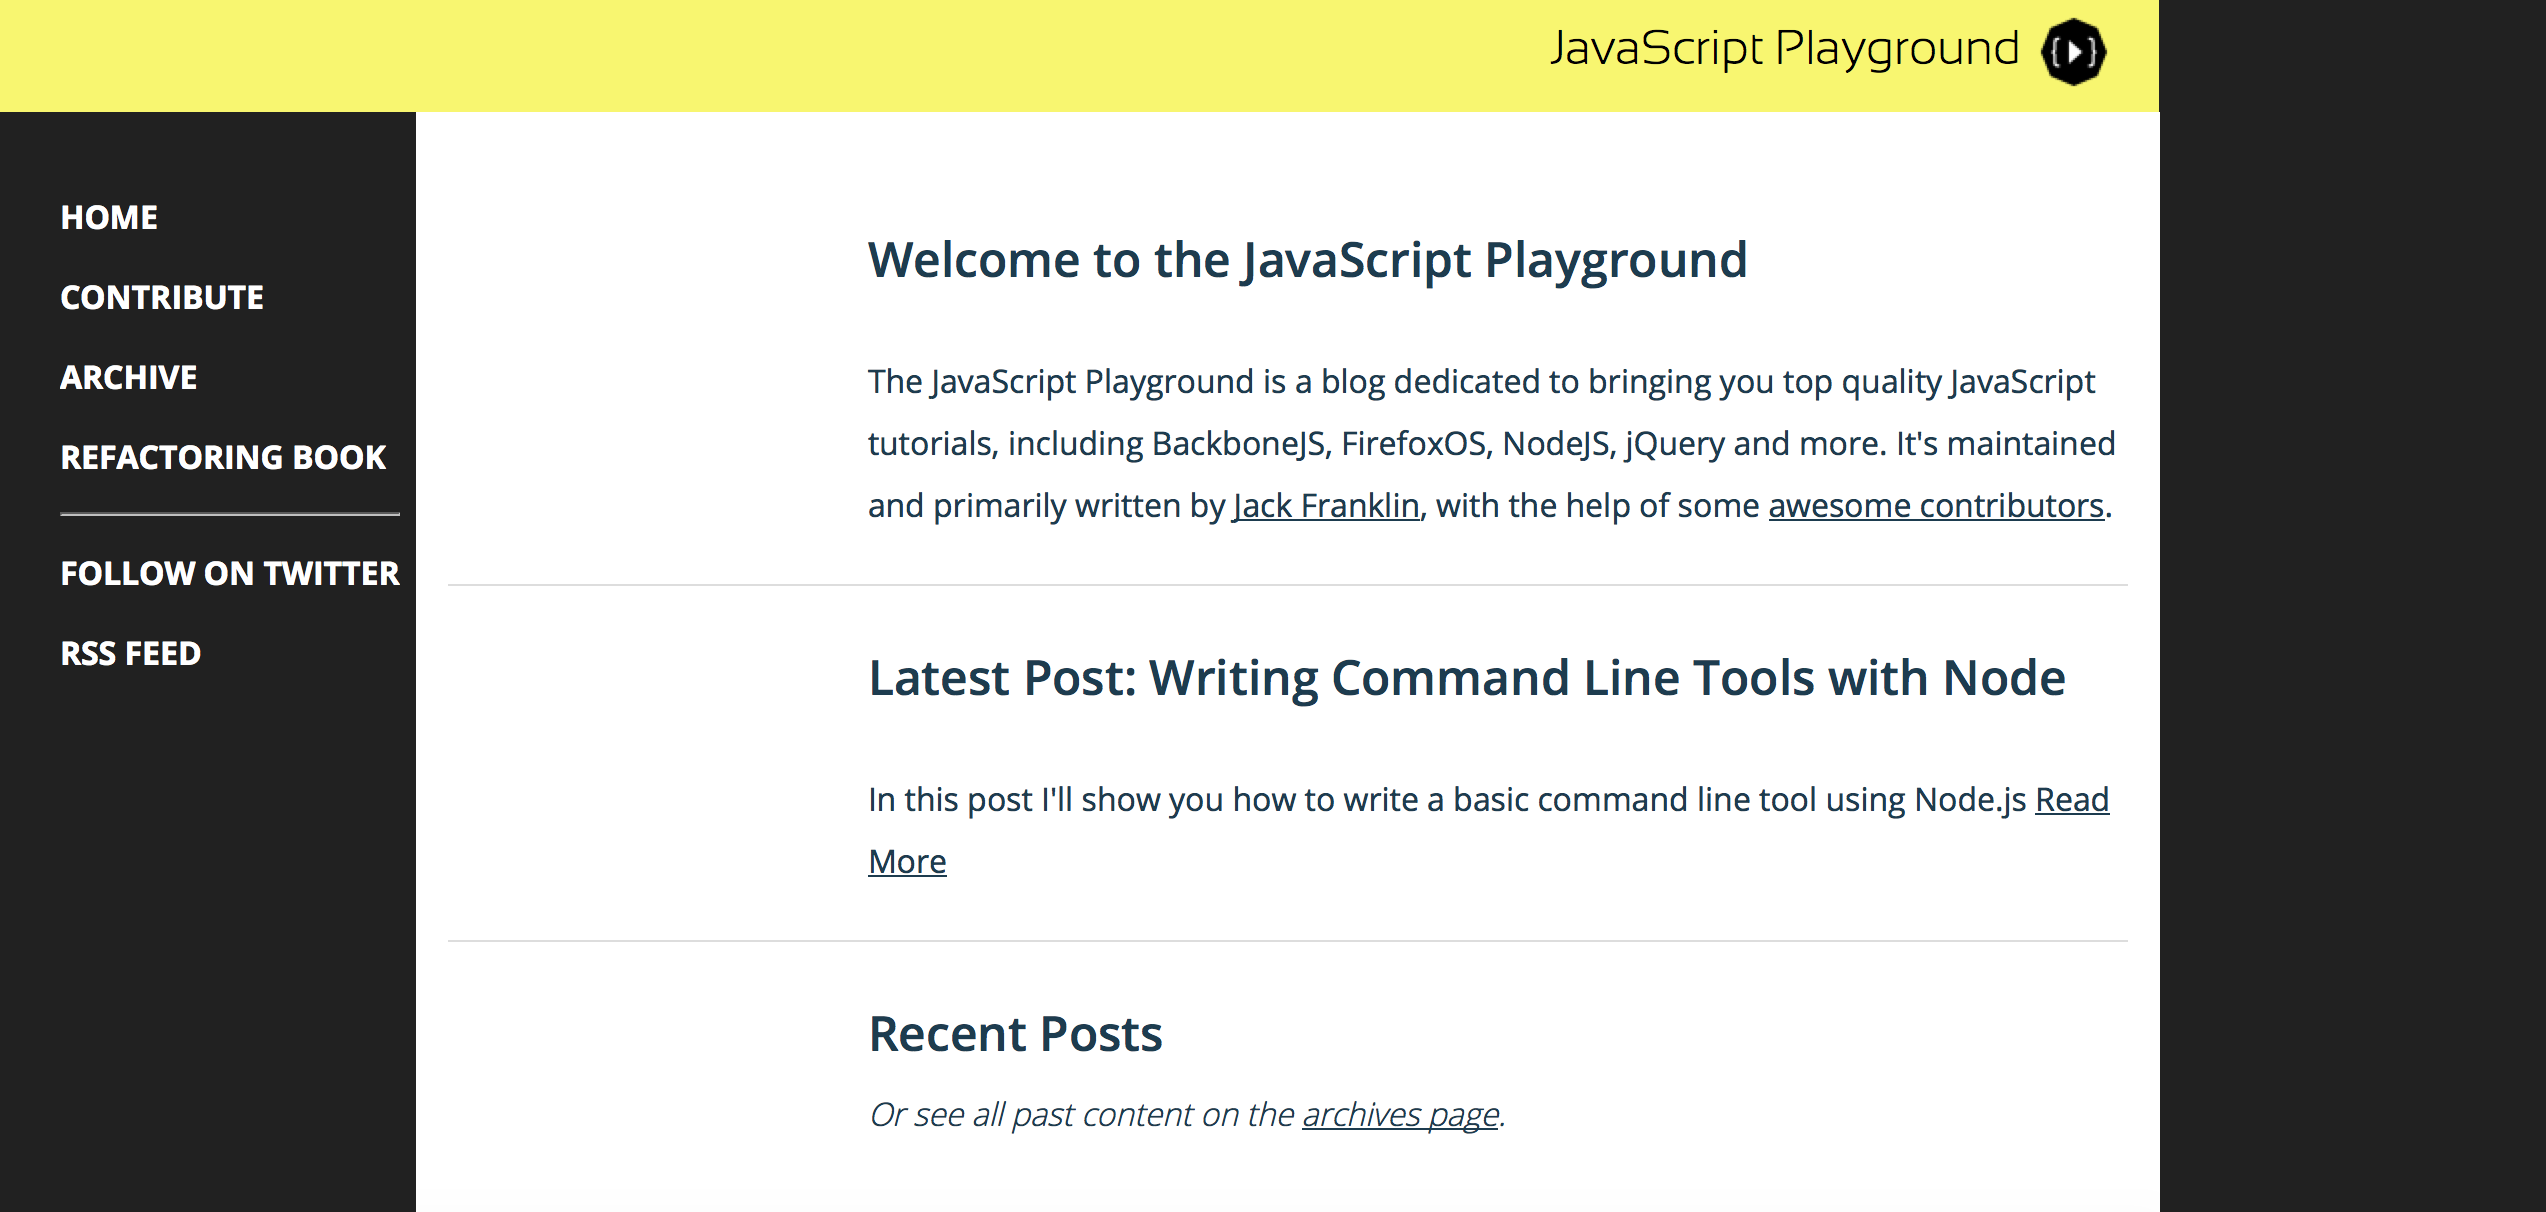Viewport: 2546px width, 1212px height.
Task: Open the RSS Feed link
Action: coord(131,653)
